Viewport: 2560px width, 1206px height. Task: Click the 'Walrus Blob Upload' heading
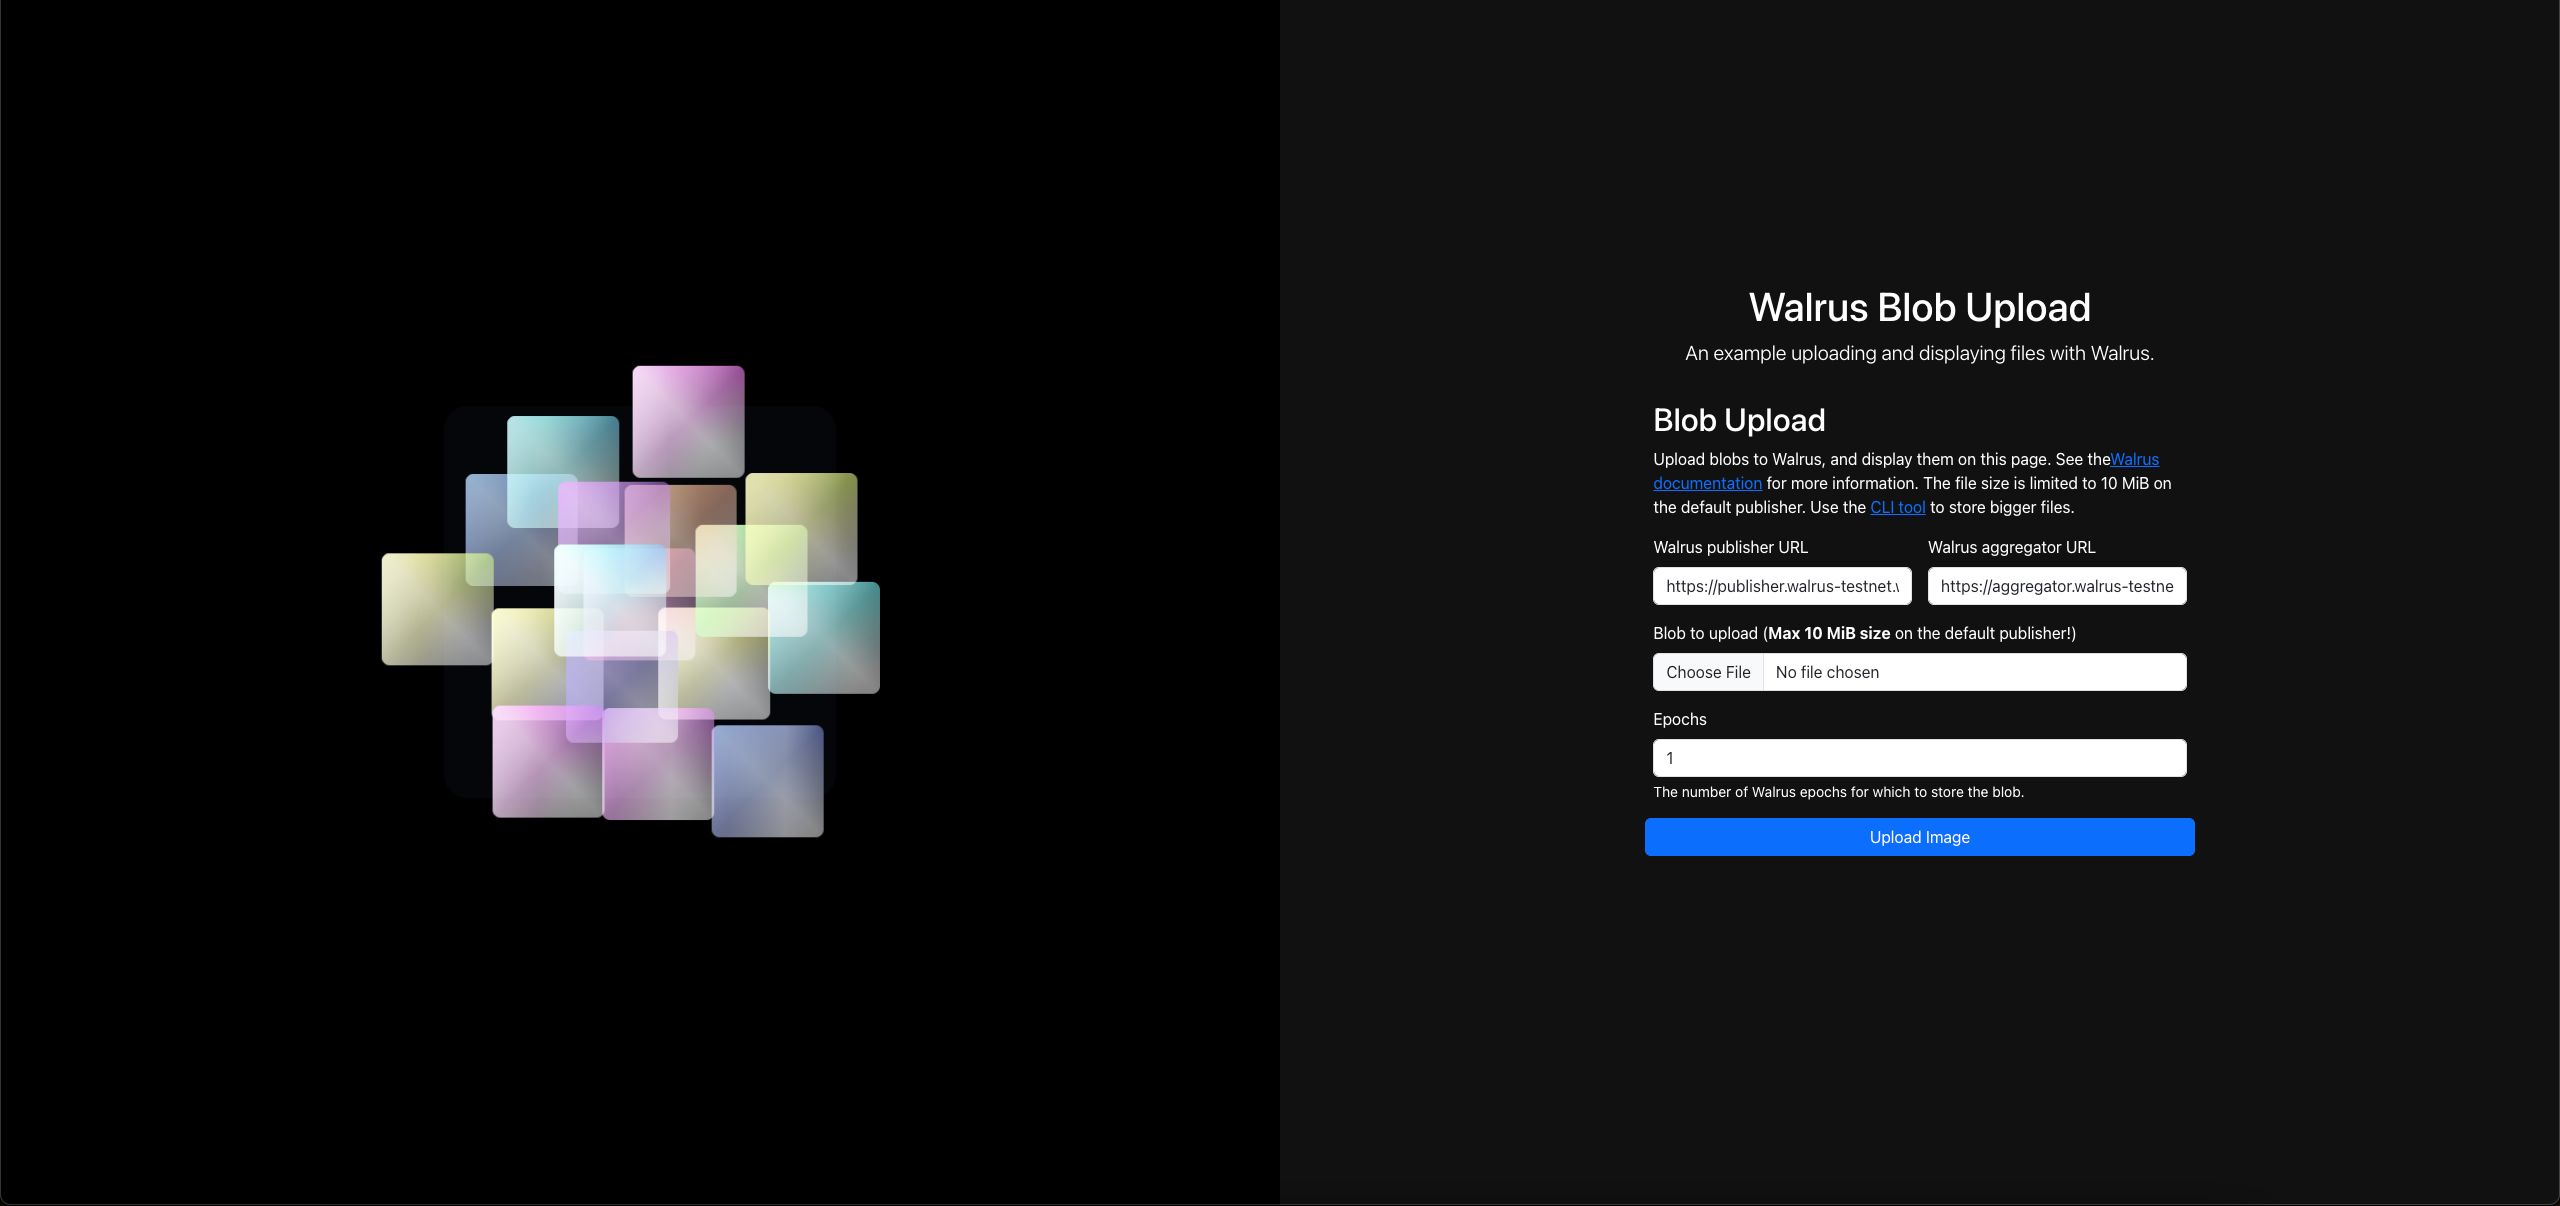pyautogui.click(x=1919, y=307)
